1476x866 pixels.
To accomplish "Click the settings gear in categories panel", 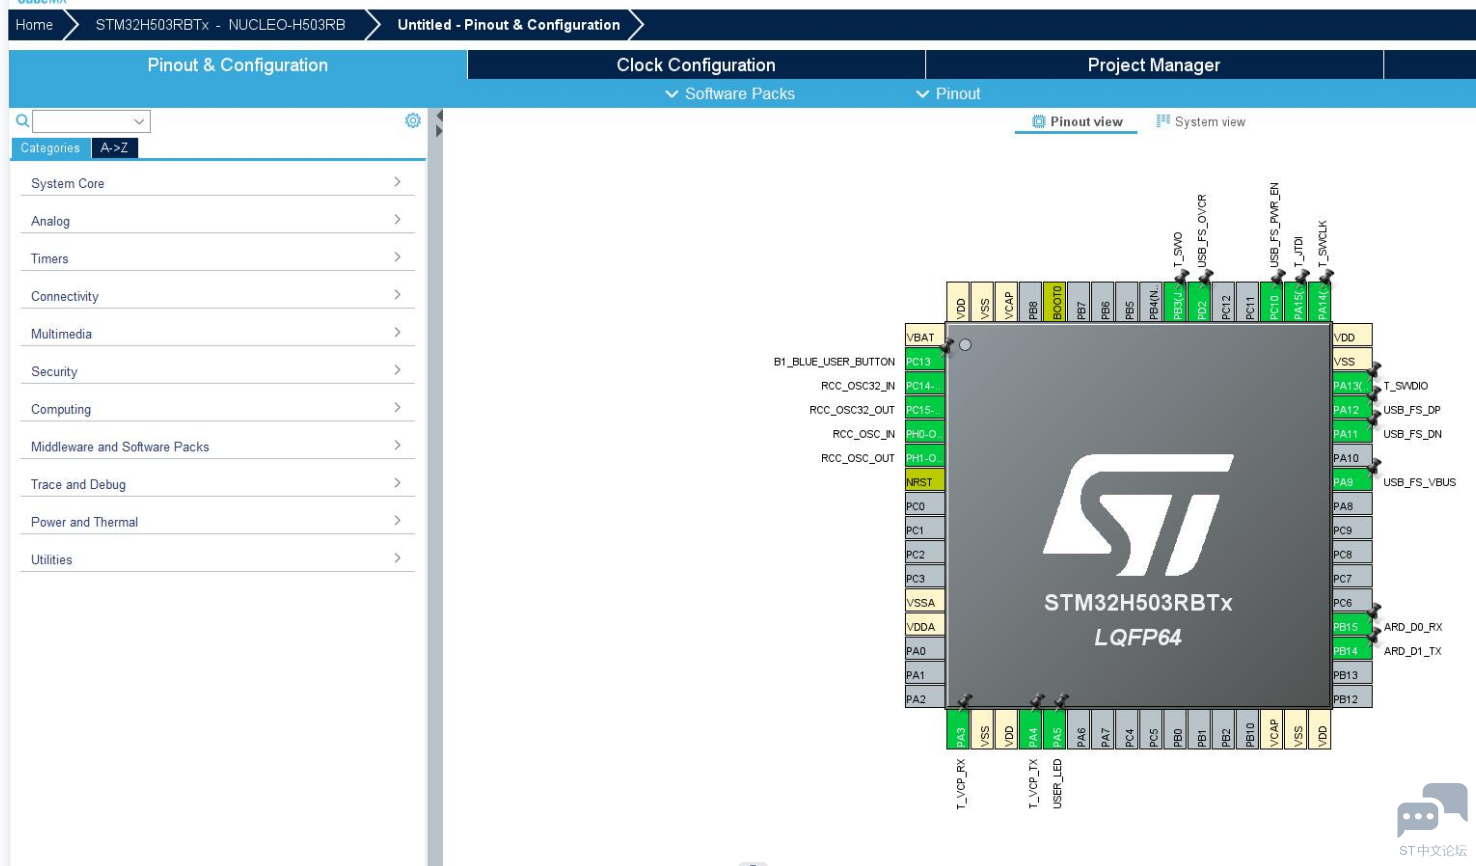I will click(x=412, y=120).
